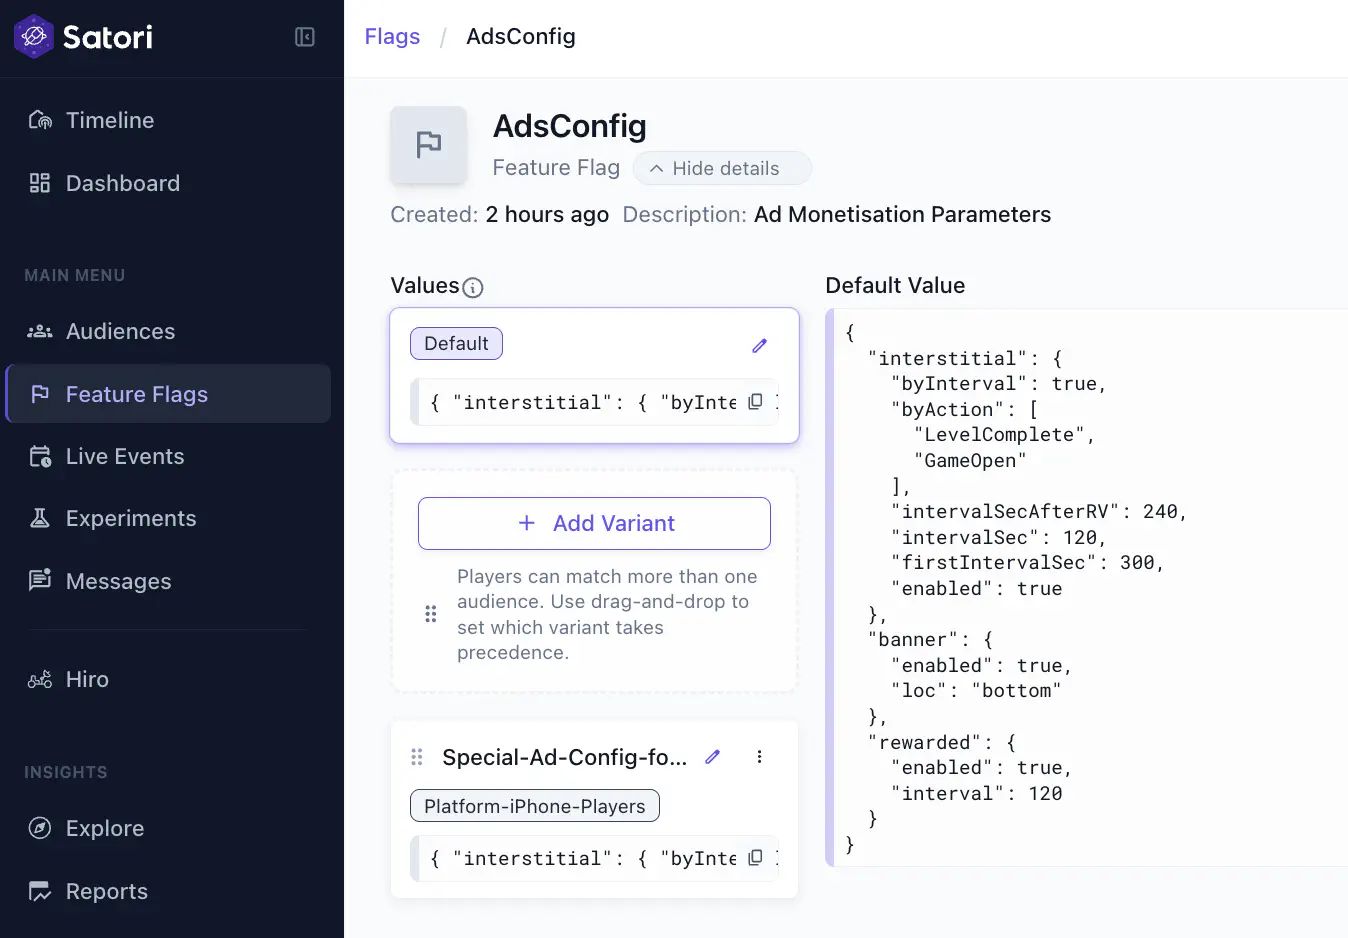Screen dimensions: 1348x938
Task: Open the Timeline section in sidebar
Action: (x=109, y=120)
